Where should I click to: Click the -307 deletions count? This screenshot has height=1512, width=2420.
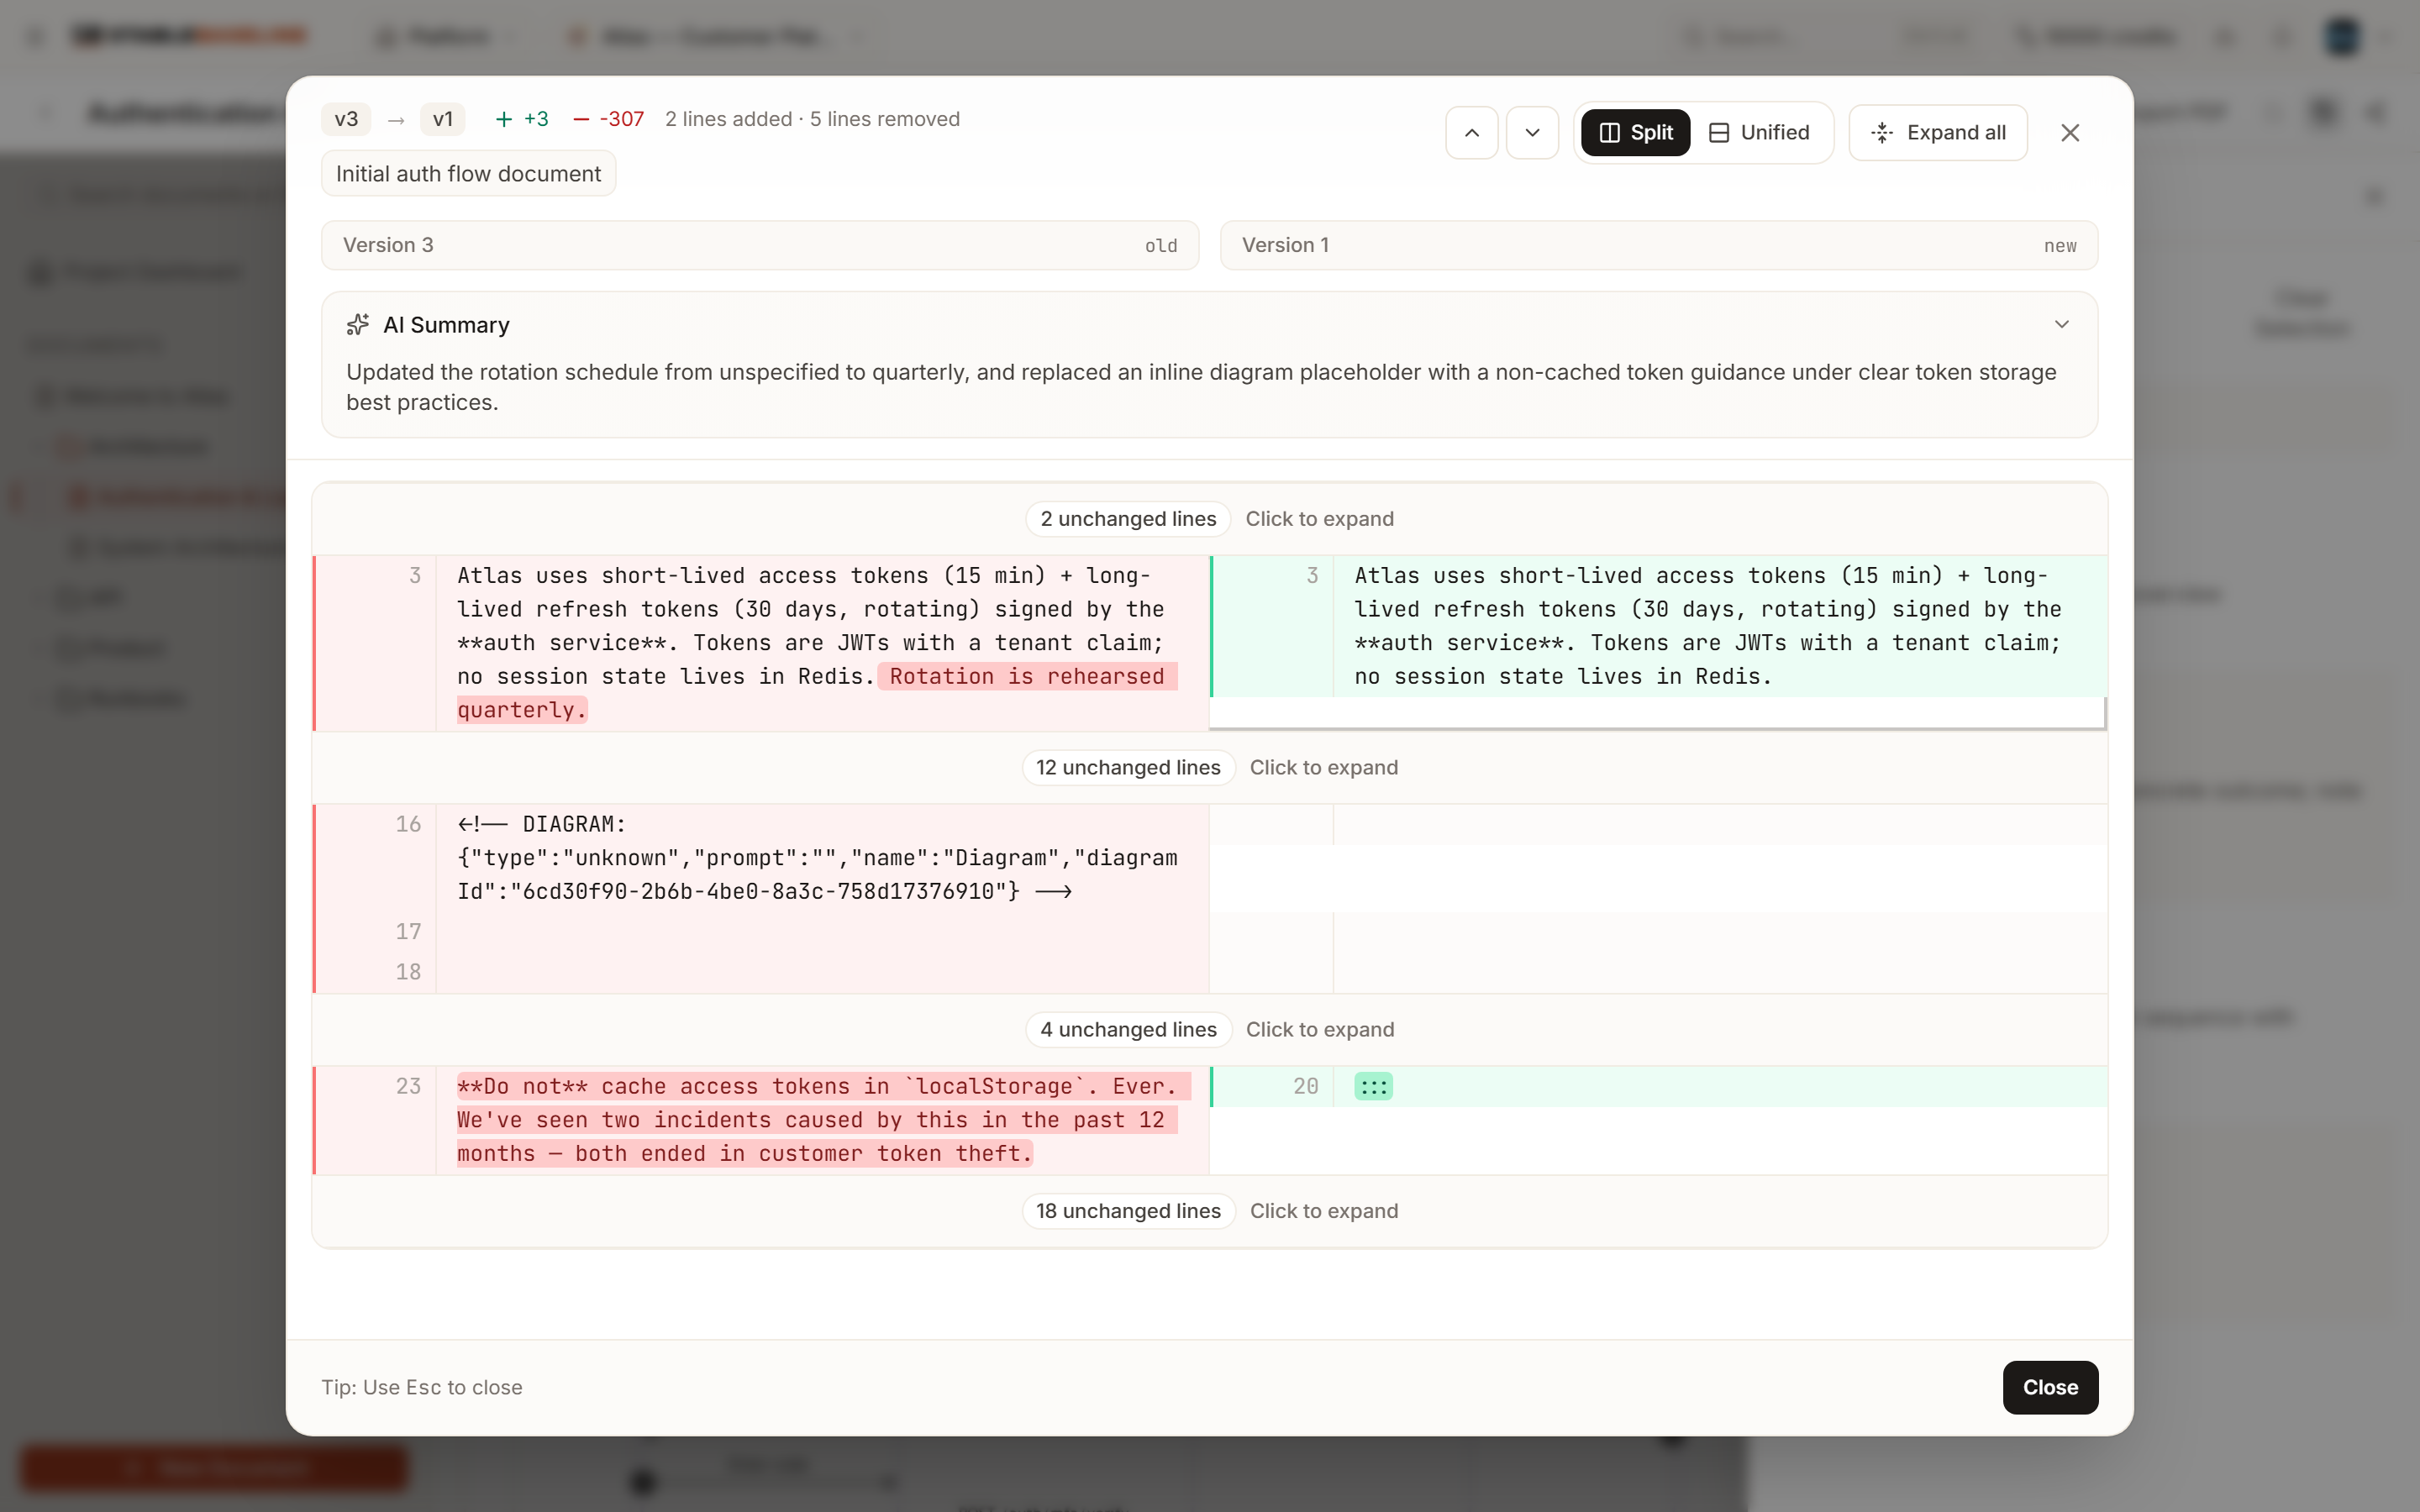coord(609,119)
